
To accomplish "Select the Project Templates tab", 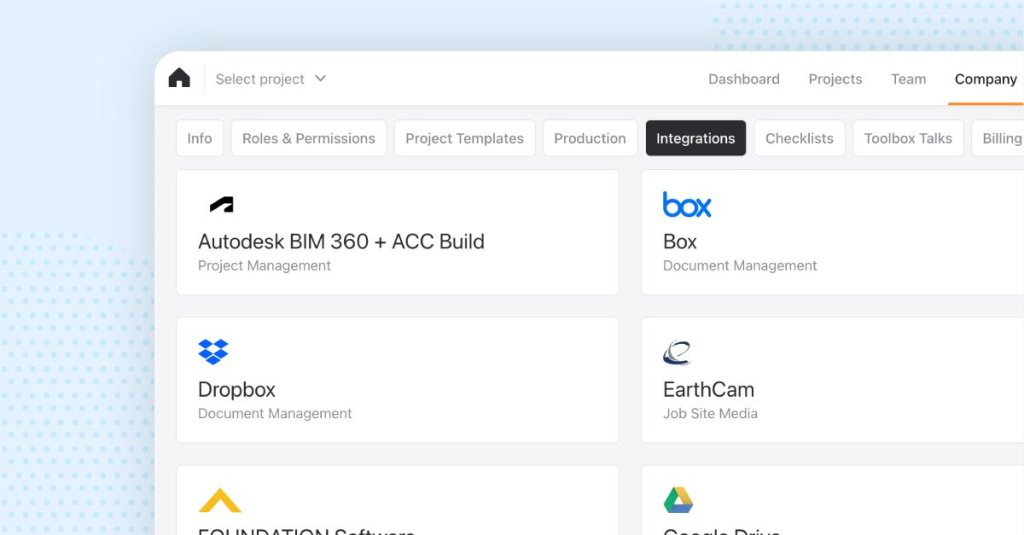I will tap(464, 138).
